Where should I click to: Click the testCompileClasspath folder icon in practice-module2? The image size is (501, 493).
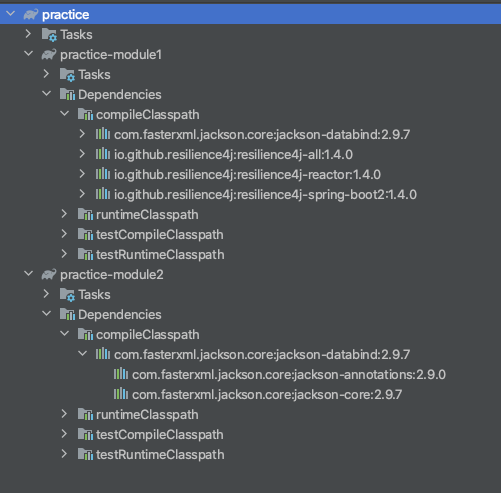pyautogui.click(x=85, y=434)
